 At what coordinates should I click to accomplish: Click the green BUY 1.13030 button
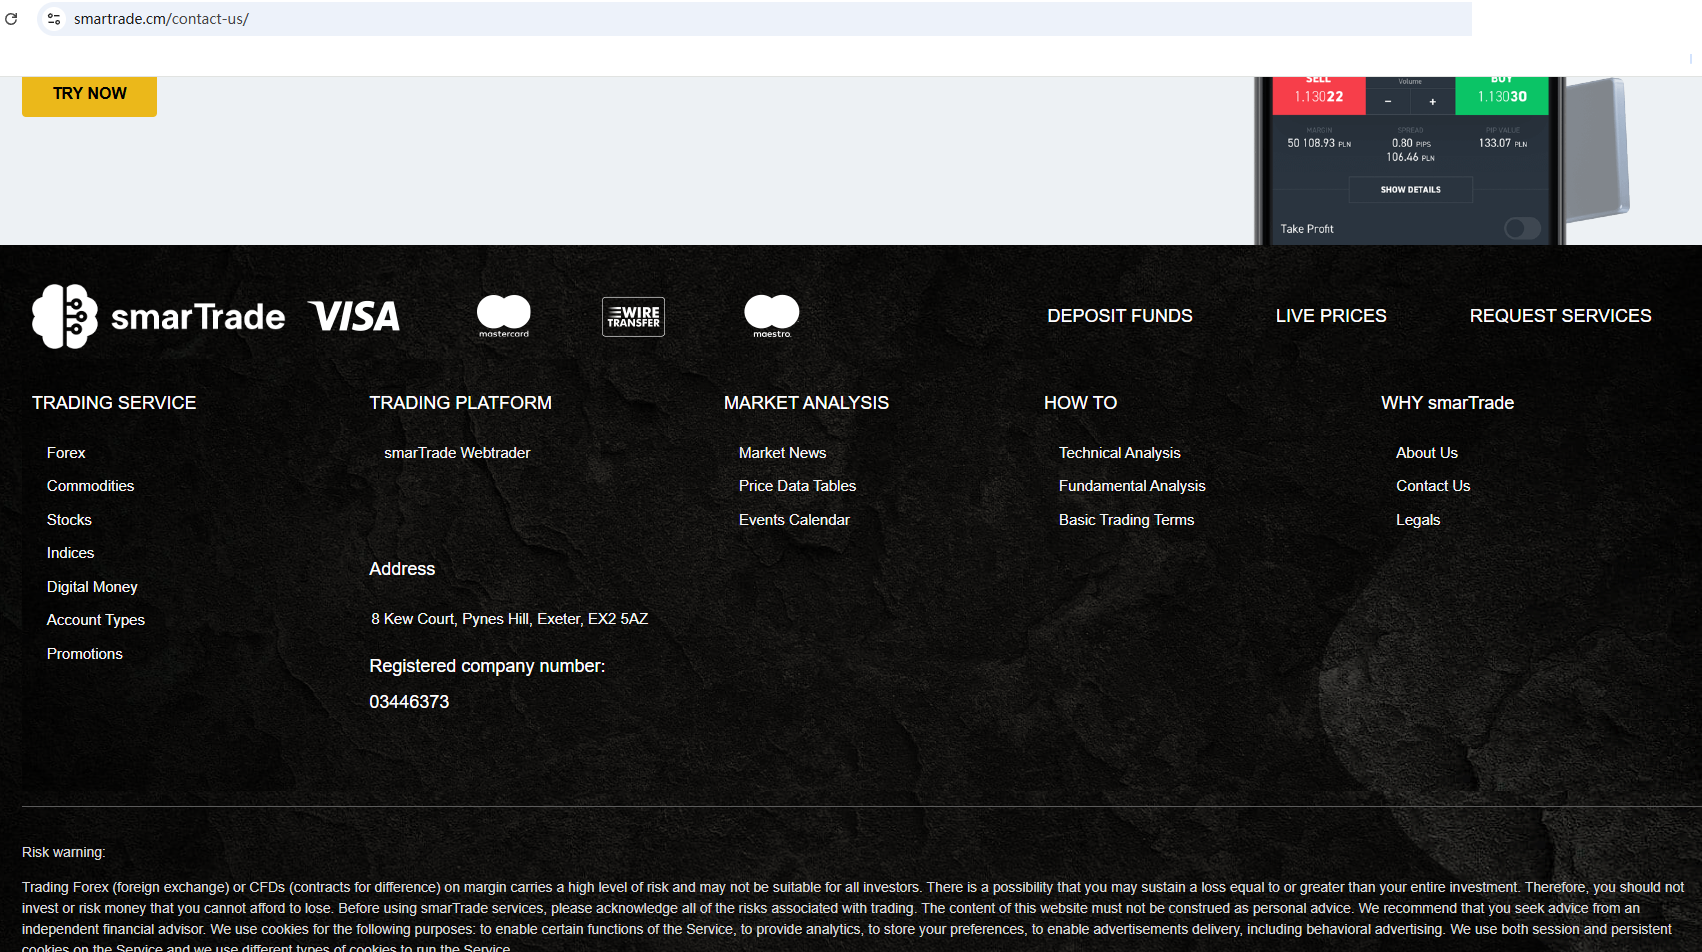(x=1502, y=95)
